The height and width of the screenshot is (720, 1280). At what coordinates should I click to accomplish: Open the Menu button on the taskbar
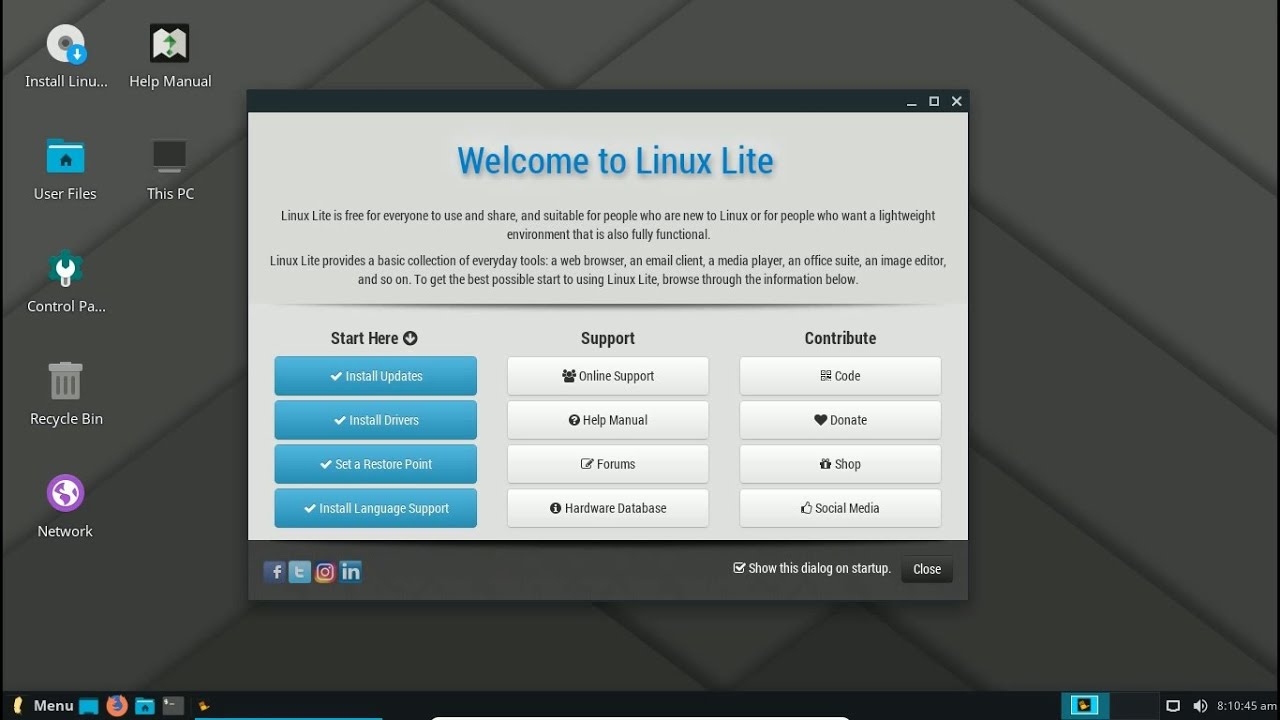pyautogui.click(x=42, y=706)
